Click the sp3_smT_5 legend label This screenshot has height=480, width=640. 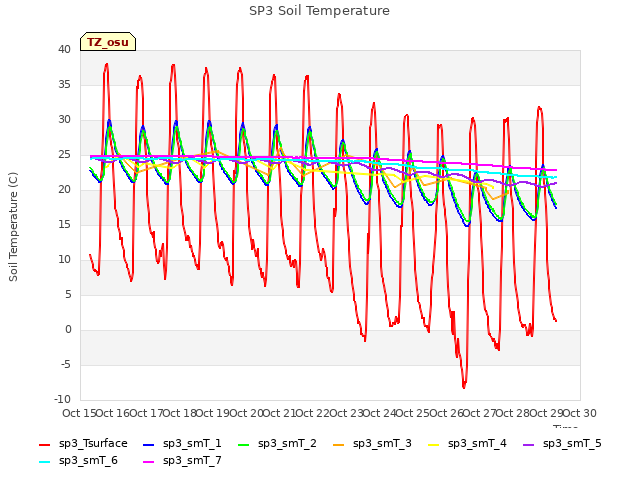click(572, 444)
